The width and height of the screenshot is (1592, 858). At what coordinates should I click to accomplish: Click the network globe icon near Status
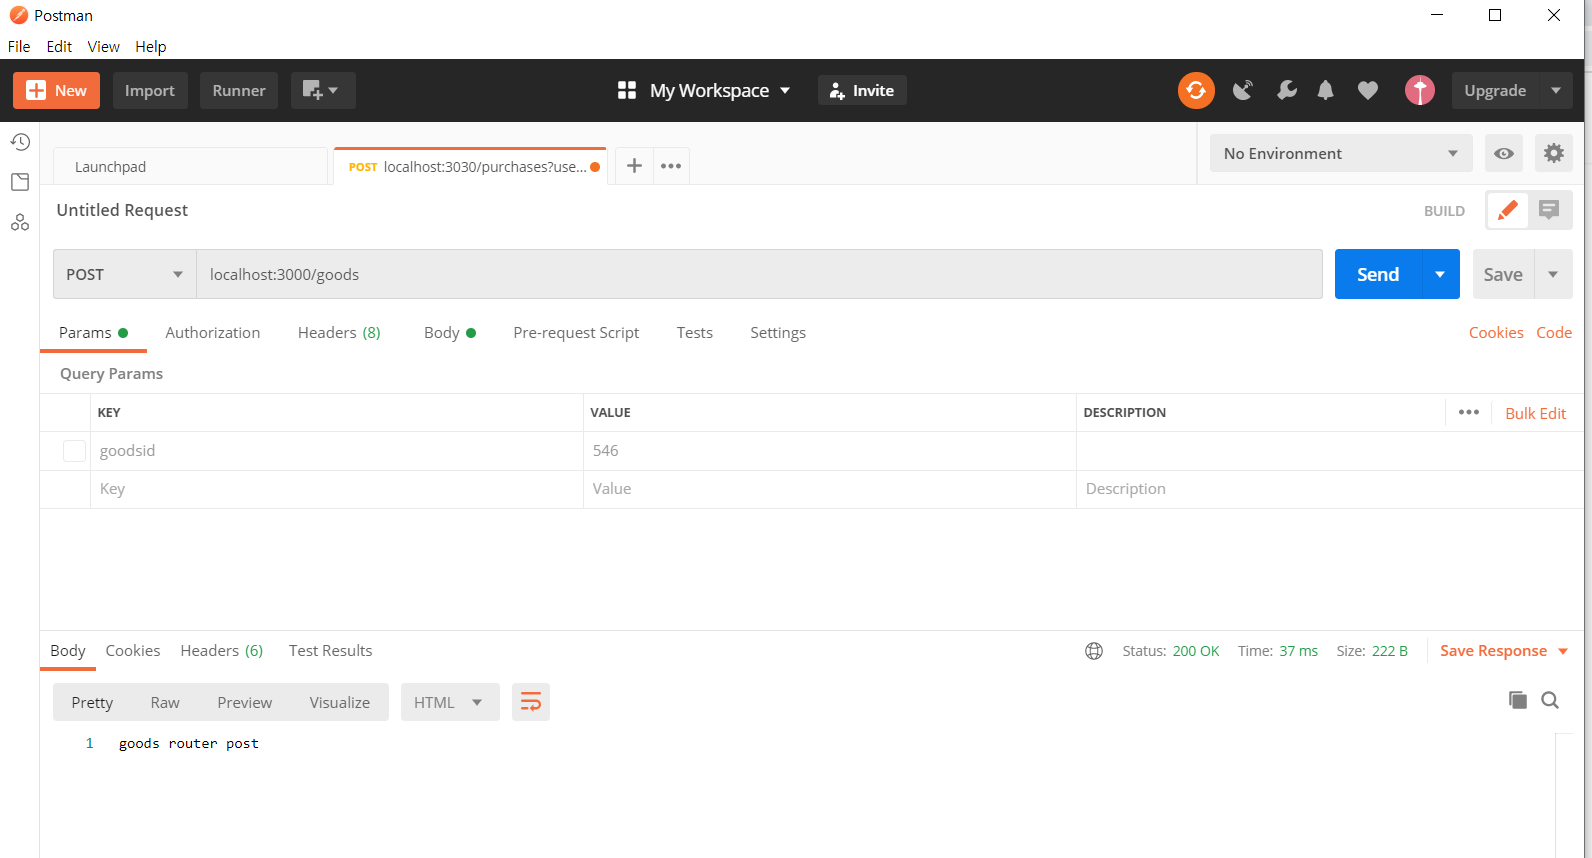click(1094, 651)
